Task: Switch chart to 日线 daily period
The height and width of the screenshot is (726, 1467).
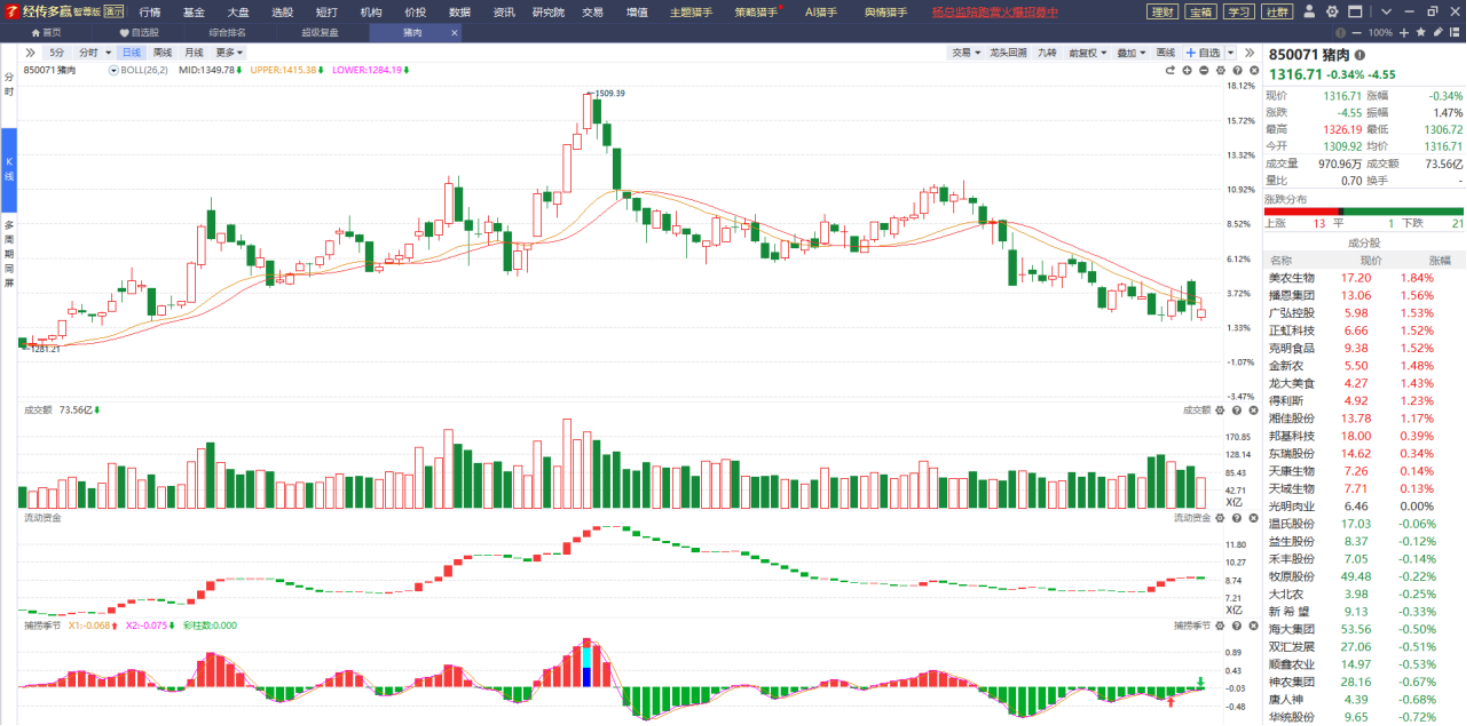Action: click(x=131, y=52)
